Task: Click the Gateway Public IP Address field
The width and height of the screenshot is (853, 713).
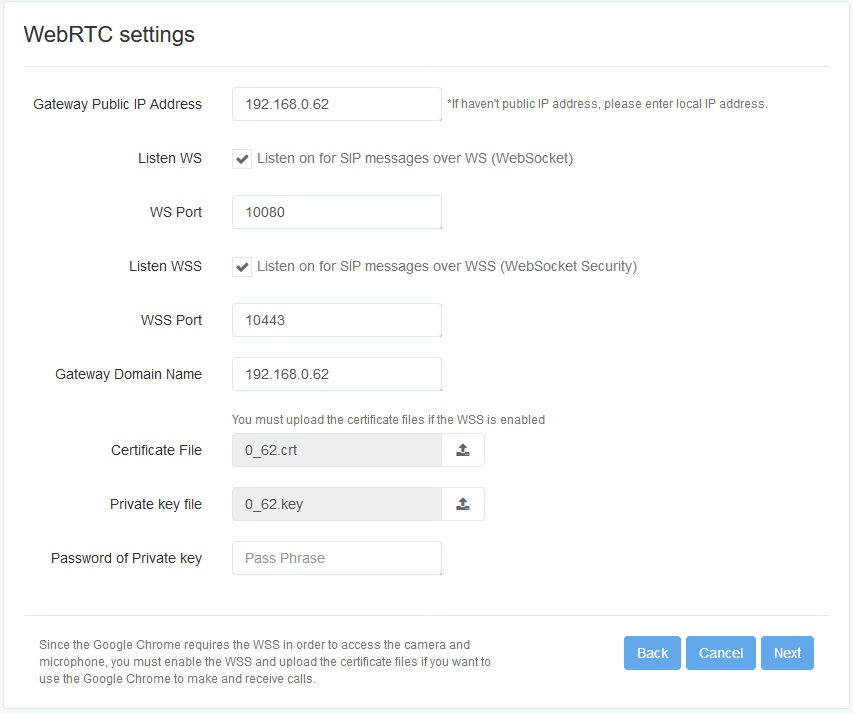Action: coord(337,104)
